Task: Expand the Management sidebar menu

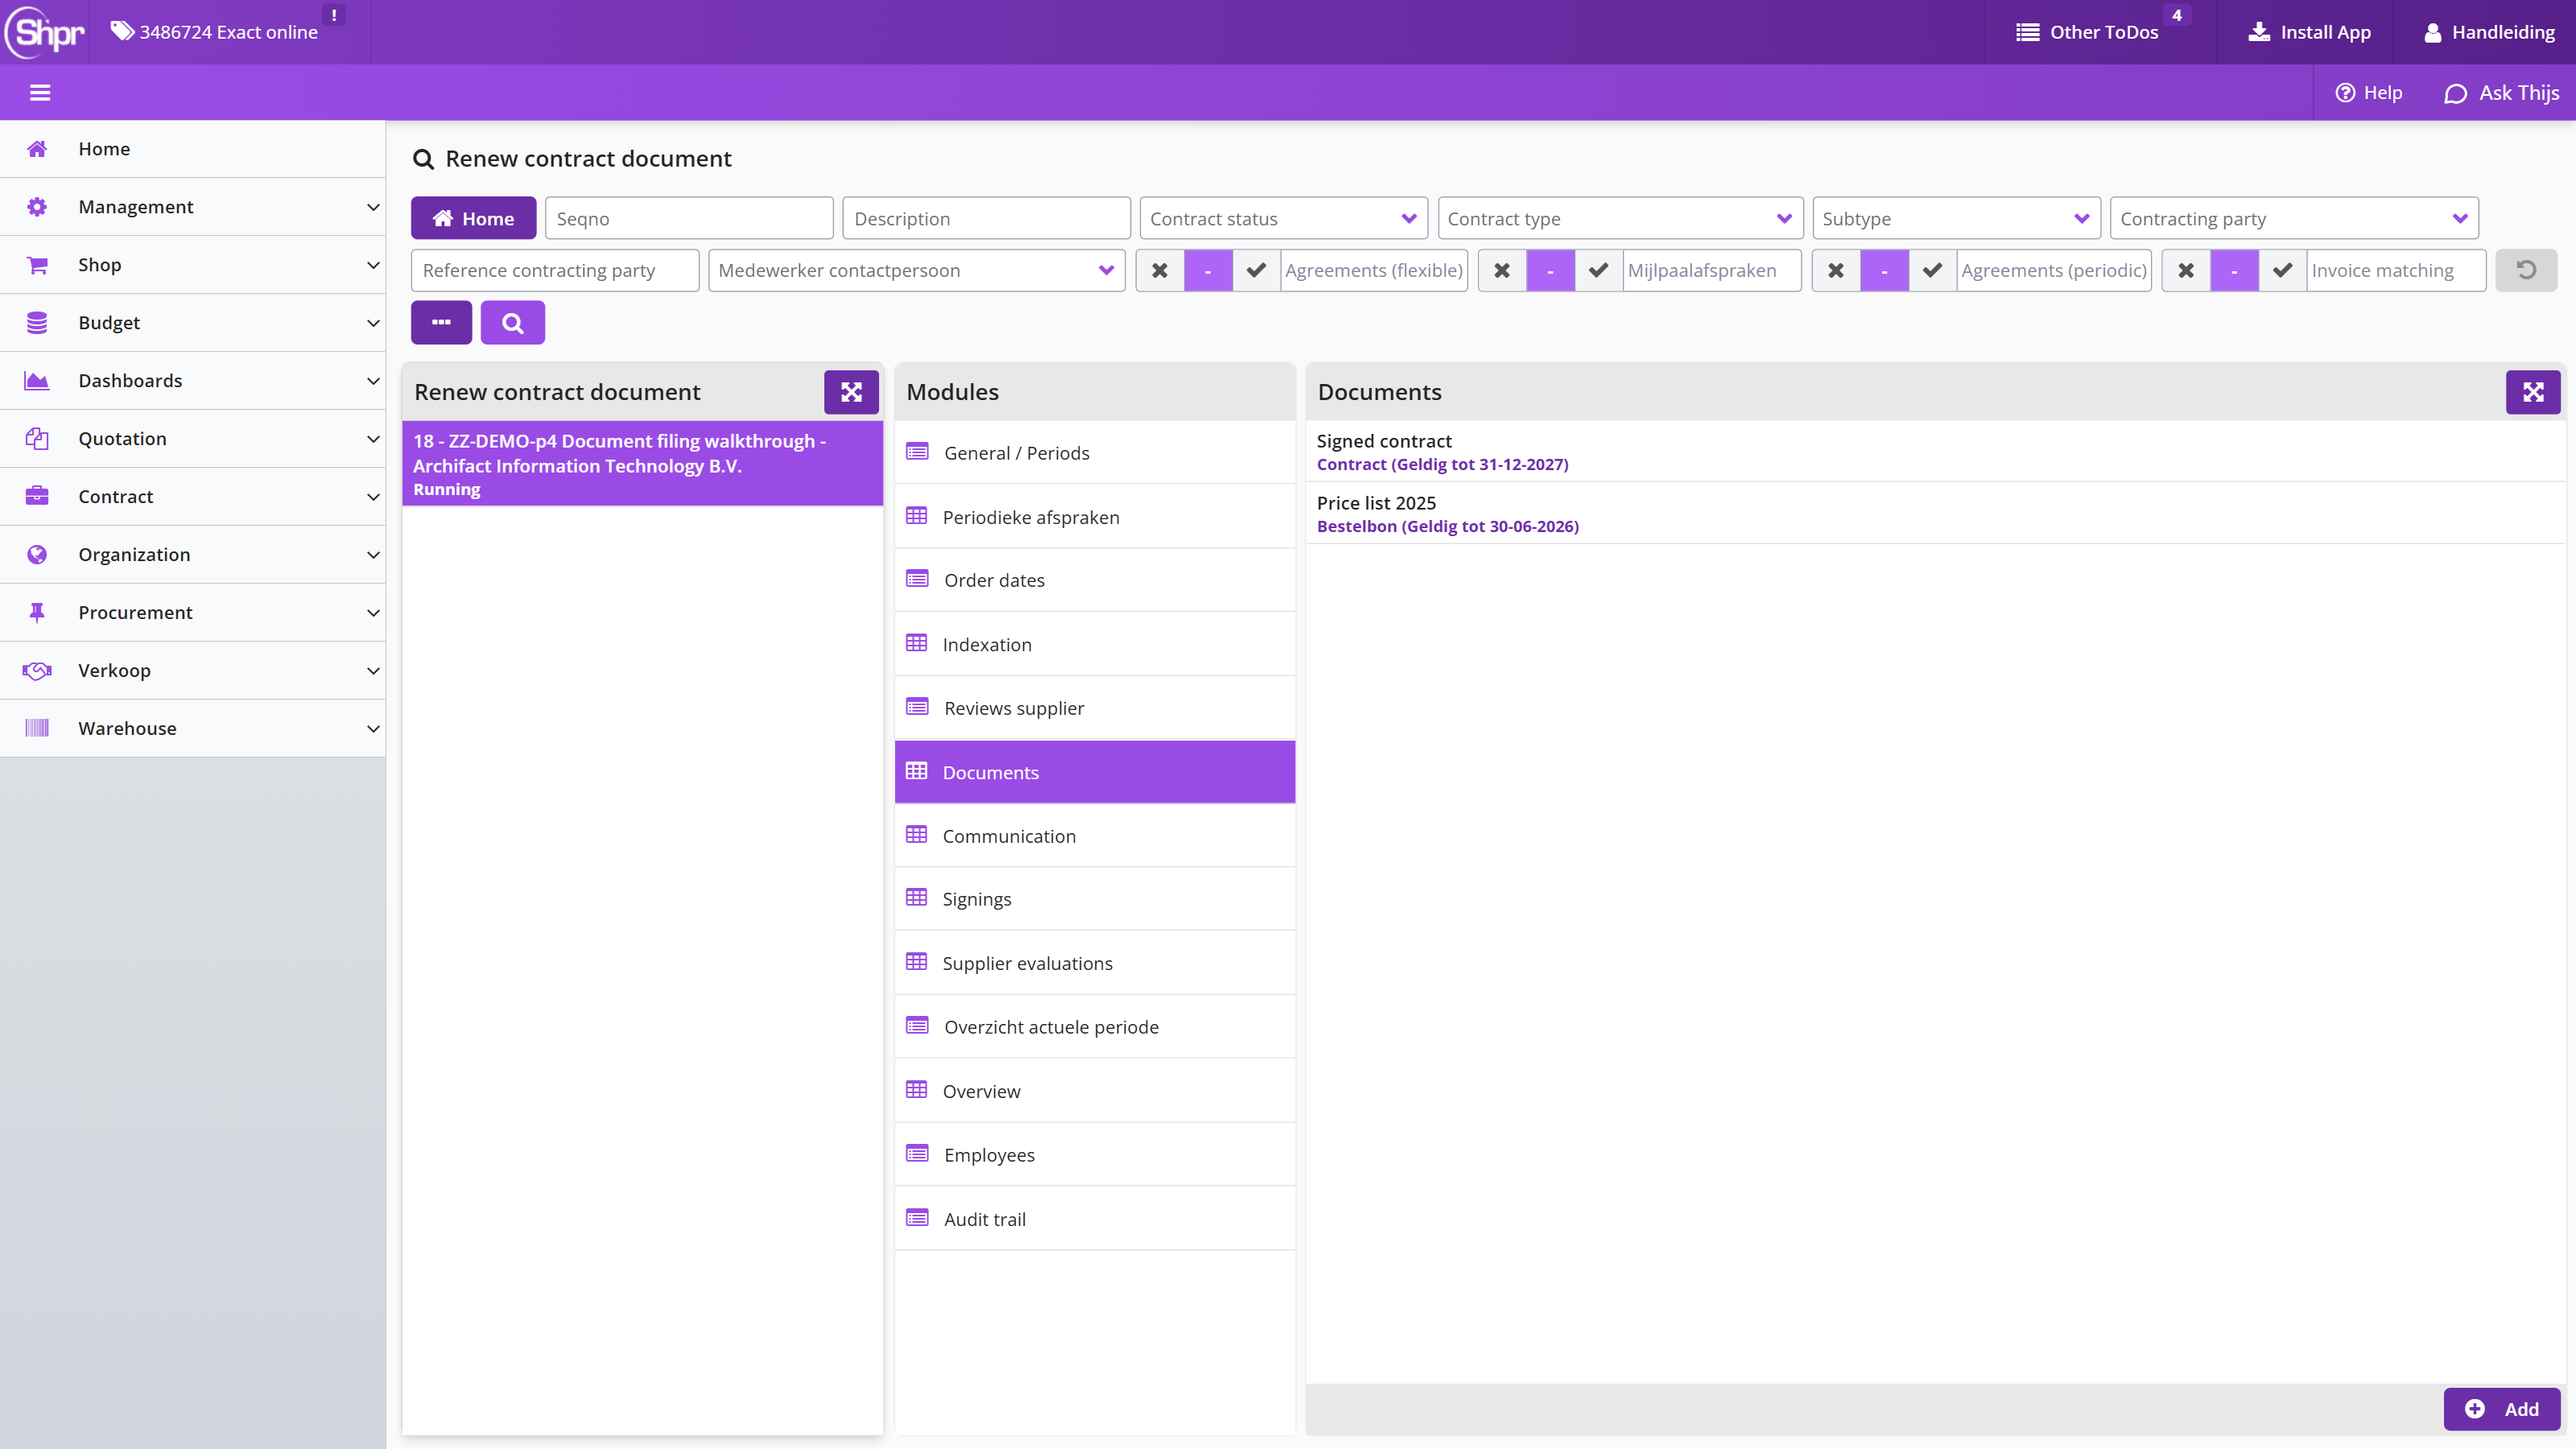Action: (x=193, y=207)
